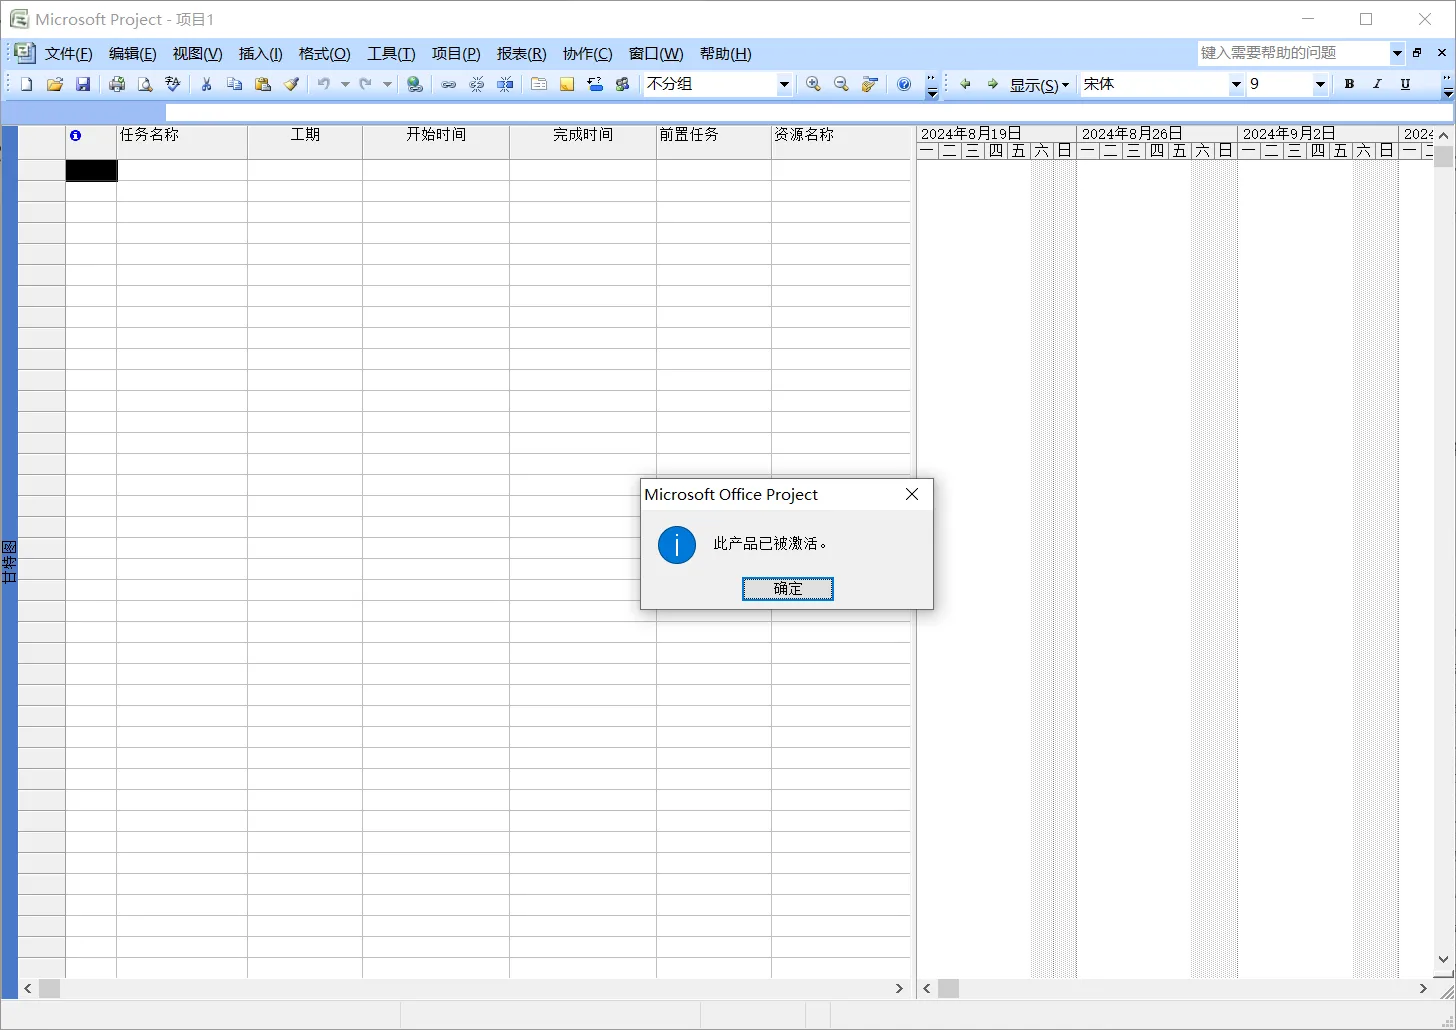Select the 开始时间 column header
The image size is (1456, 1030).
pos(436,142)
